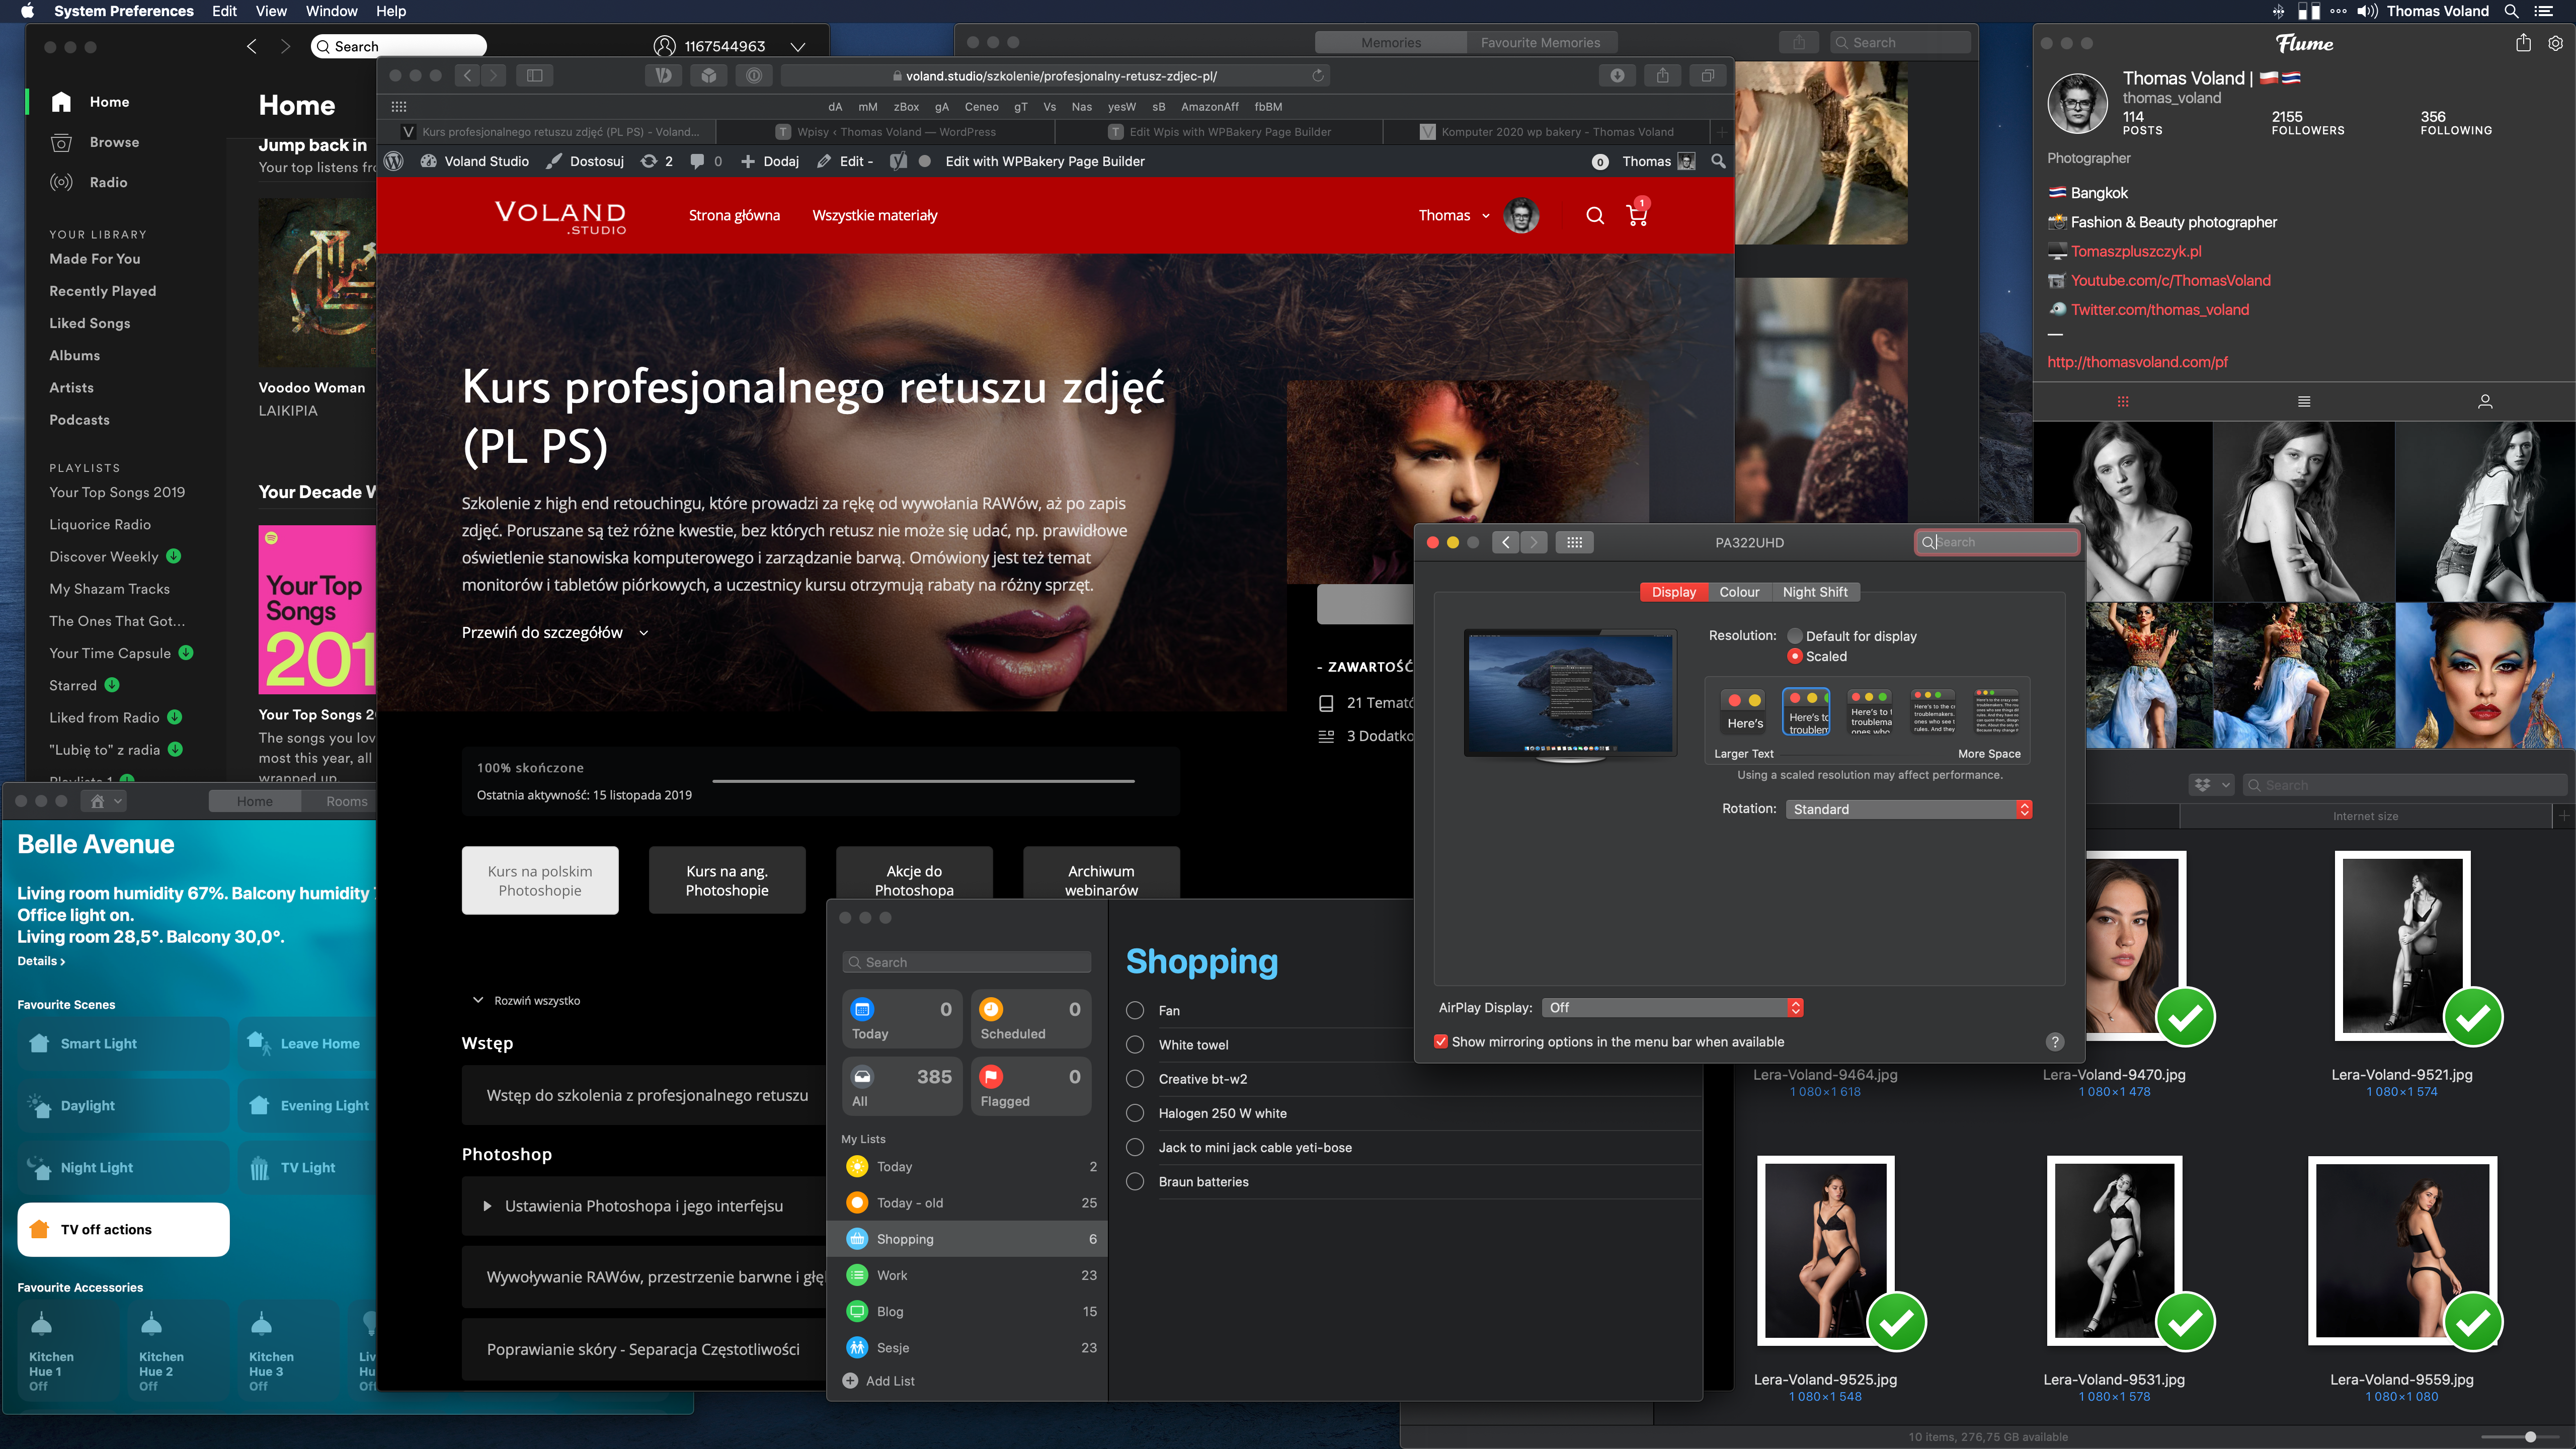Click Add List plus icon in Reminders
The height and width of the screenshot is (1449, 2576).
[x=850, y=1380]
